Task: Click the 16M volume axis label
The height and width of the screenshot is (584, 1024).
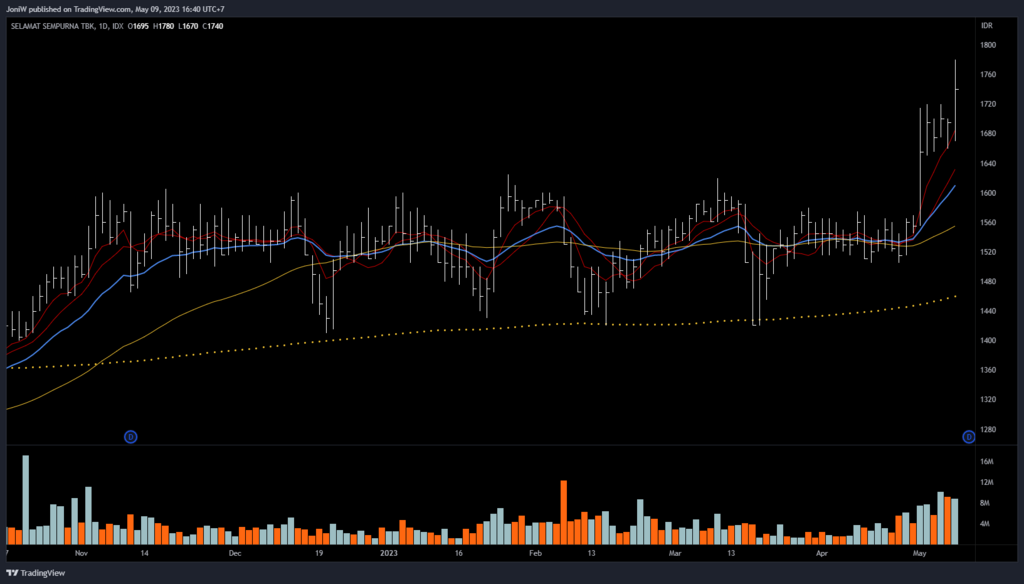Action: 986,462
